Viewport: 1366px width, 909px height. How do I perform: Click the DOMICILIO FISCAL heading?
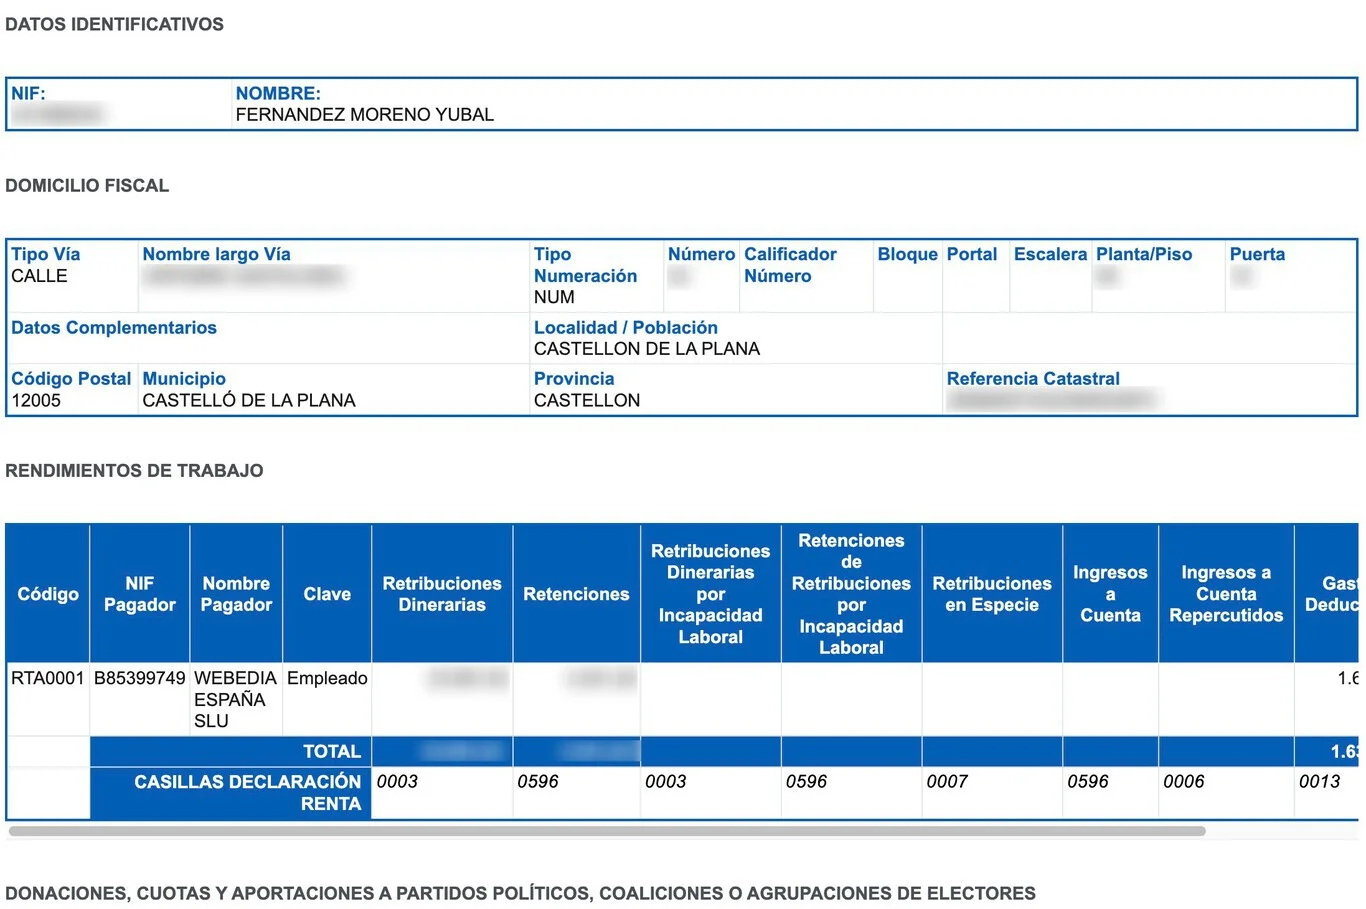[87, 185]
